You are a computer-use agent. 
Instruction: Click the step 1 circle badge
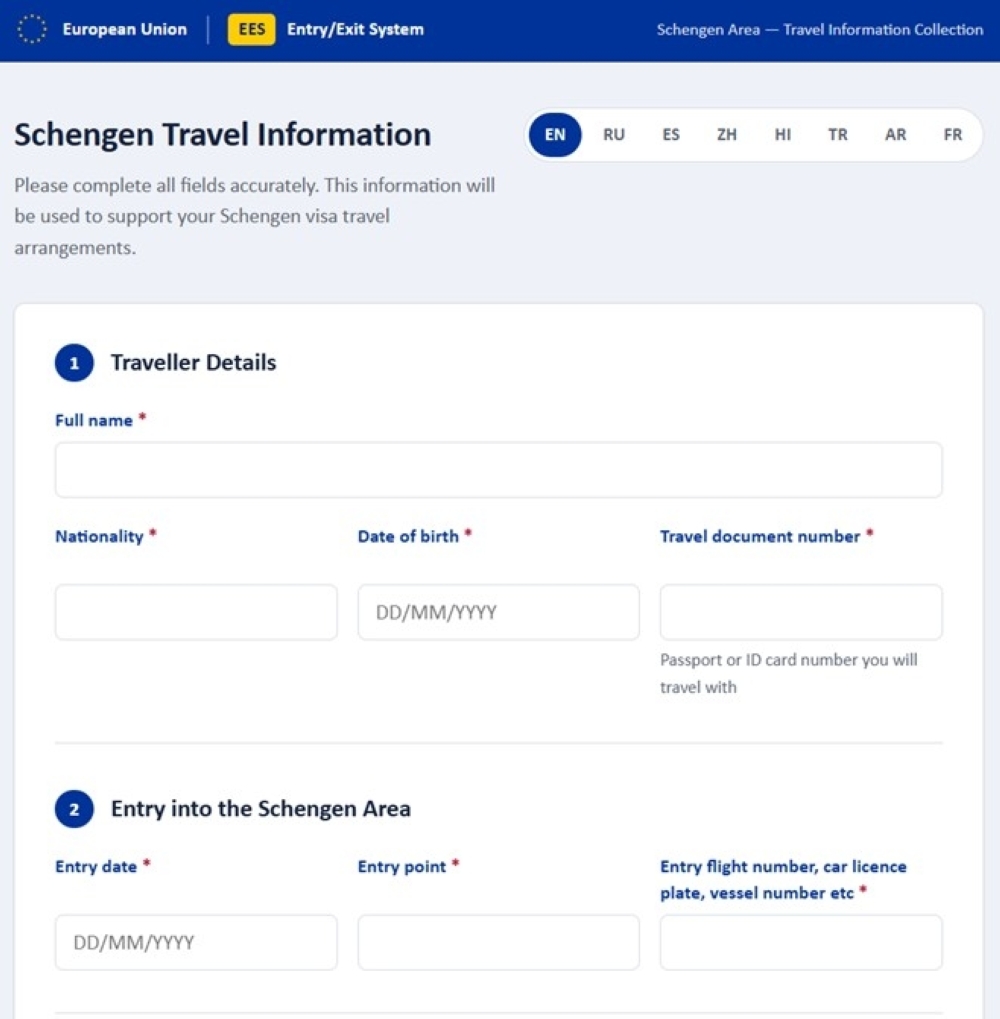coord(74,363)
